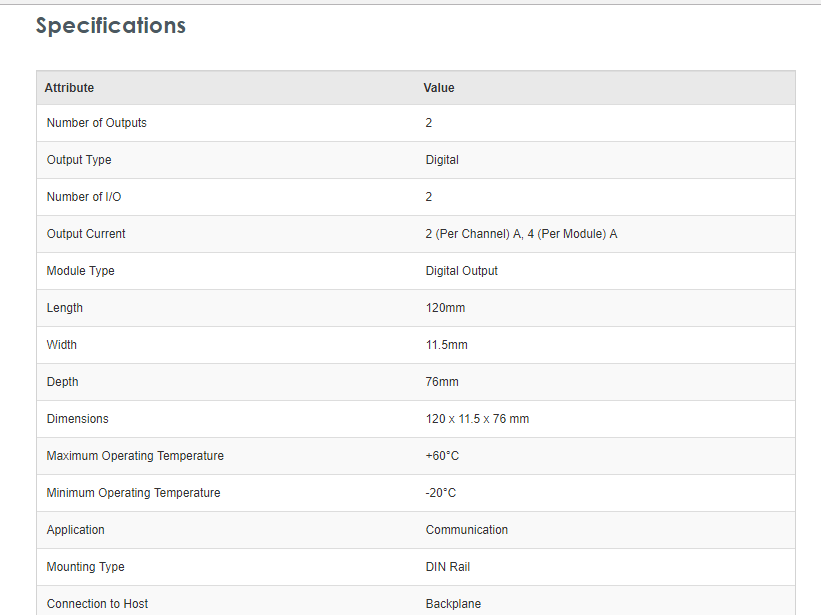The height and width of the screenshot is (615, 821).
Task: Click the Digital Output value cell
Action: 461,271
